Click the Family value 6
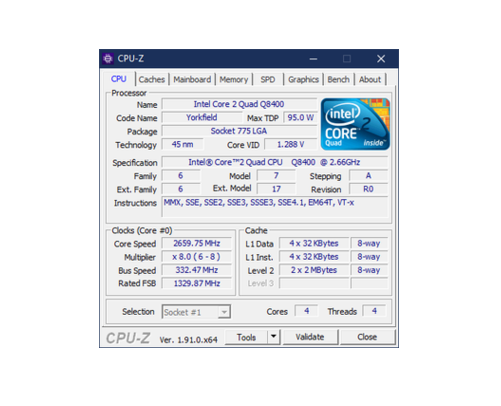 181,176
